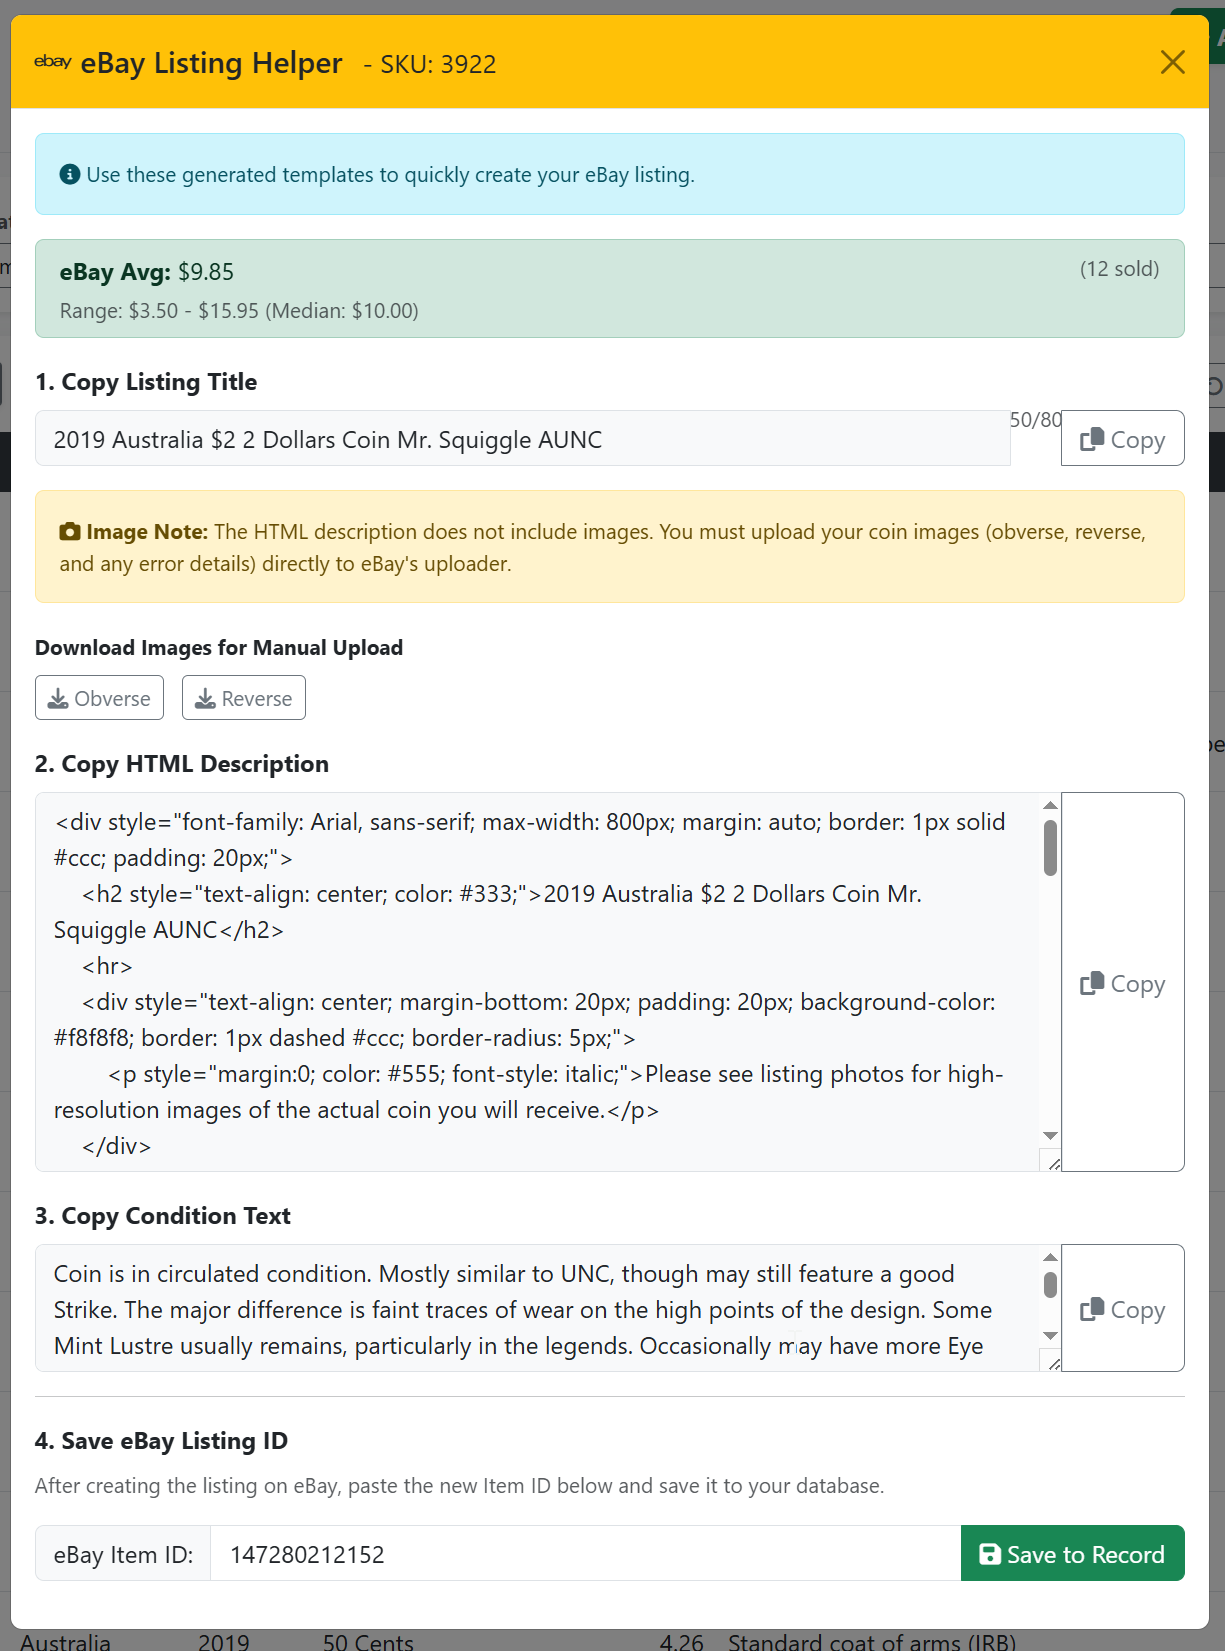This screenshot has width=1225, height=1651.
Task: Click '50 Cents' cell in background table
Action: [x=368, y=1641]
